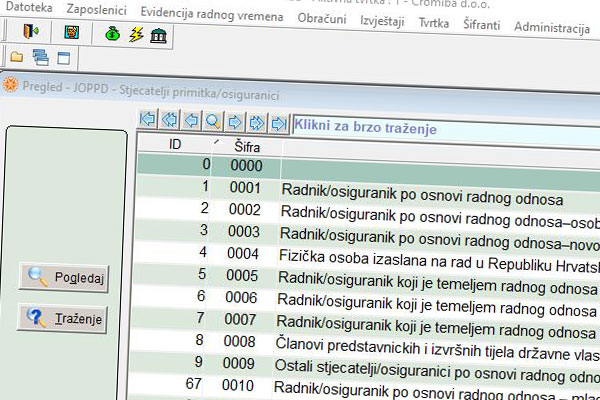Click the yellow lightning bolt icon
Screen dimensions: 600x400
(x=136, y=35)
